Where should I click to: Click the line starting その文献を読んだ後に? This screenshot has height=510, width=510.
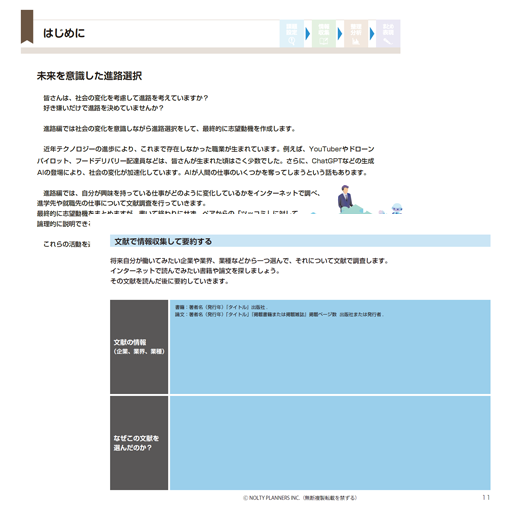click(169, 281)
